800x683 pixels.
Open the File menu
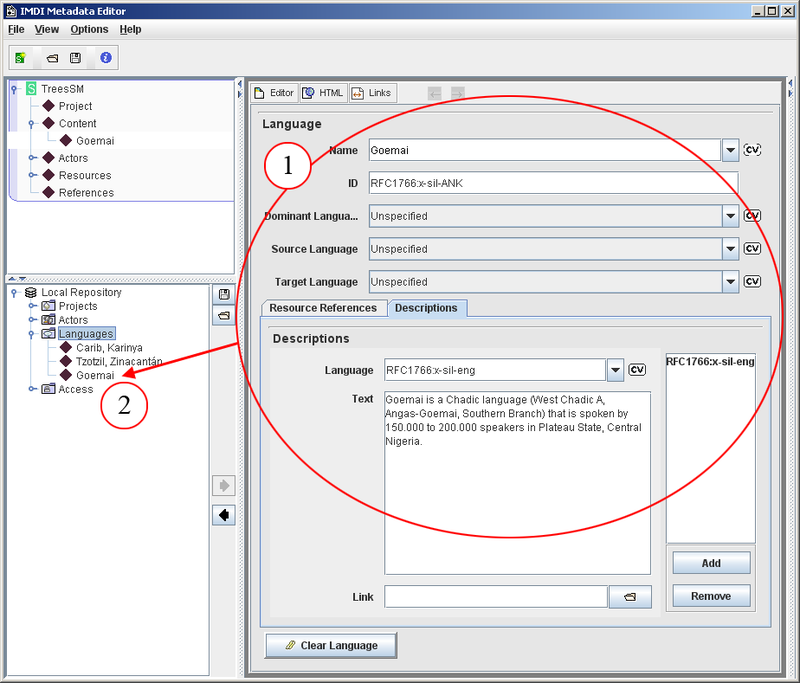16,29
